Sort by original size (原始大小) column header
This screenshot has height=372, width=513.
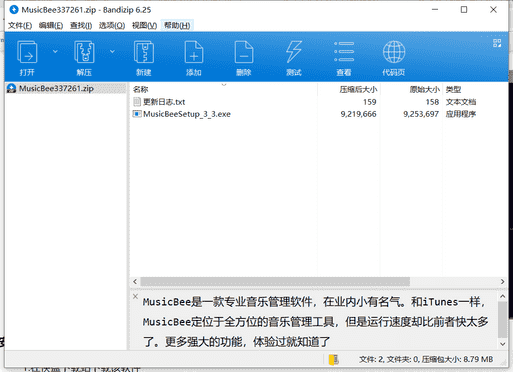point(411,89)
